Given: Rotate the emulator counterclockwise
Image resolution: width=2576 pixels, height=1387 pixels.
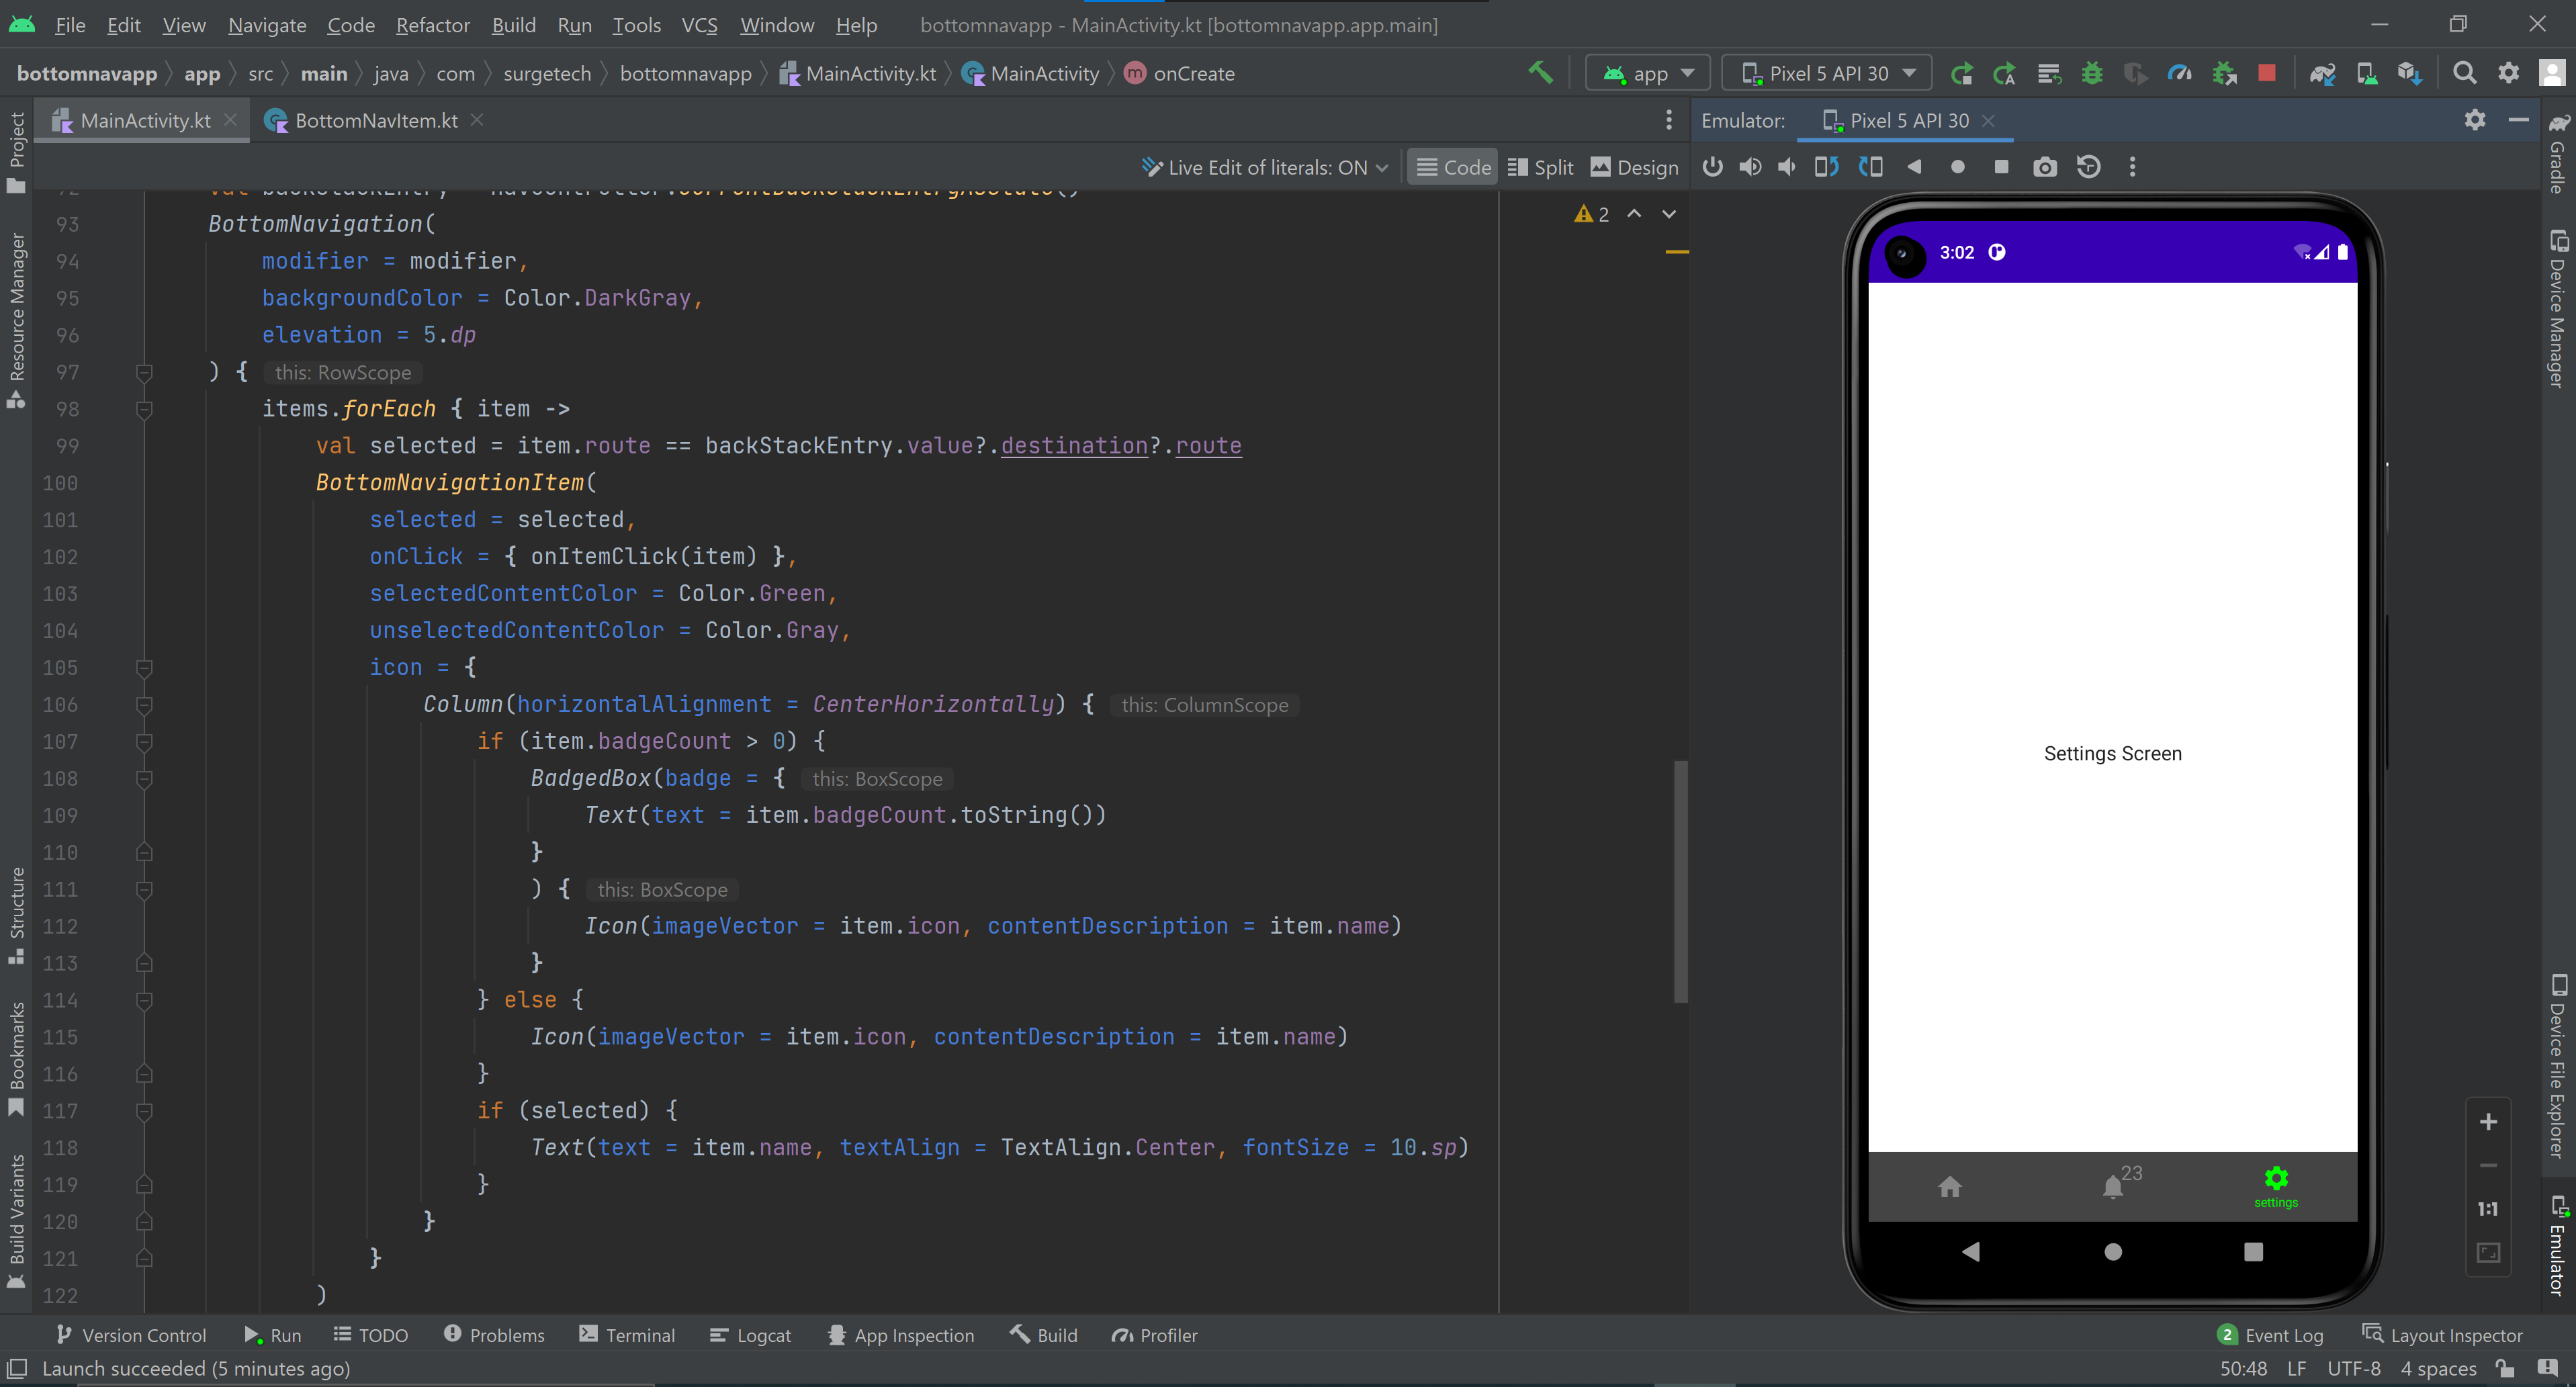Looking at the screenshot, I should [1827, 167].
